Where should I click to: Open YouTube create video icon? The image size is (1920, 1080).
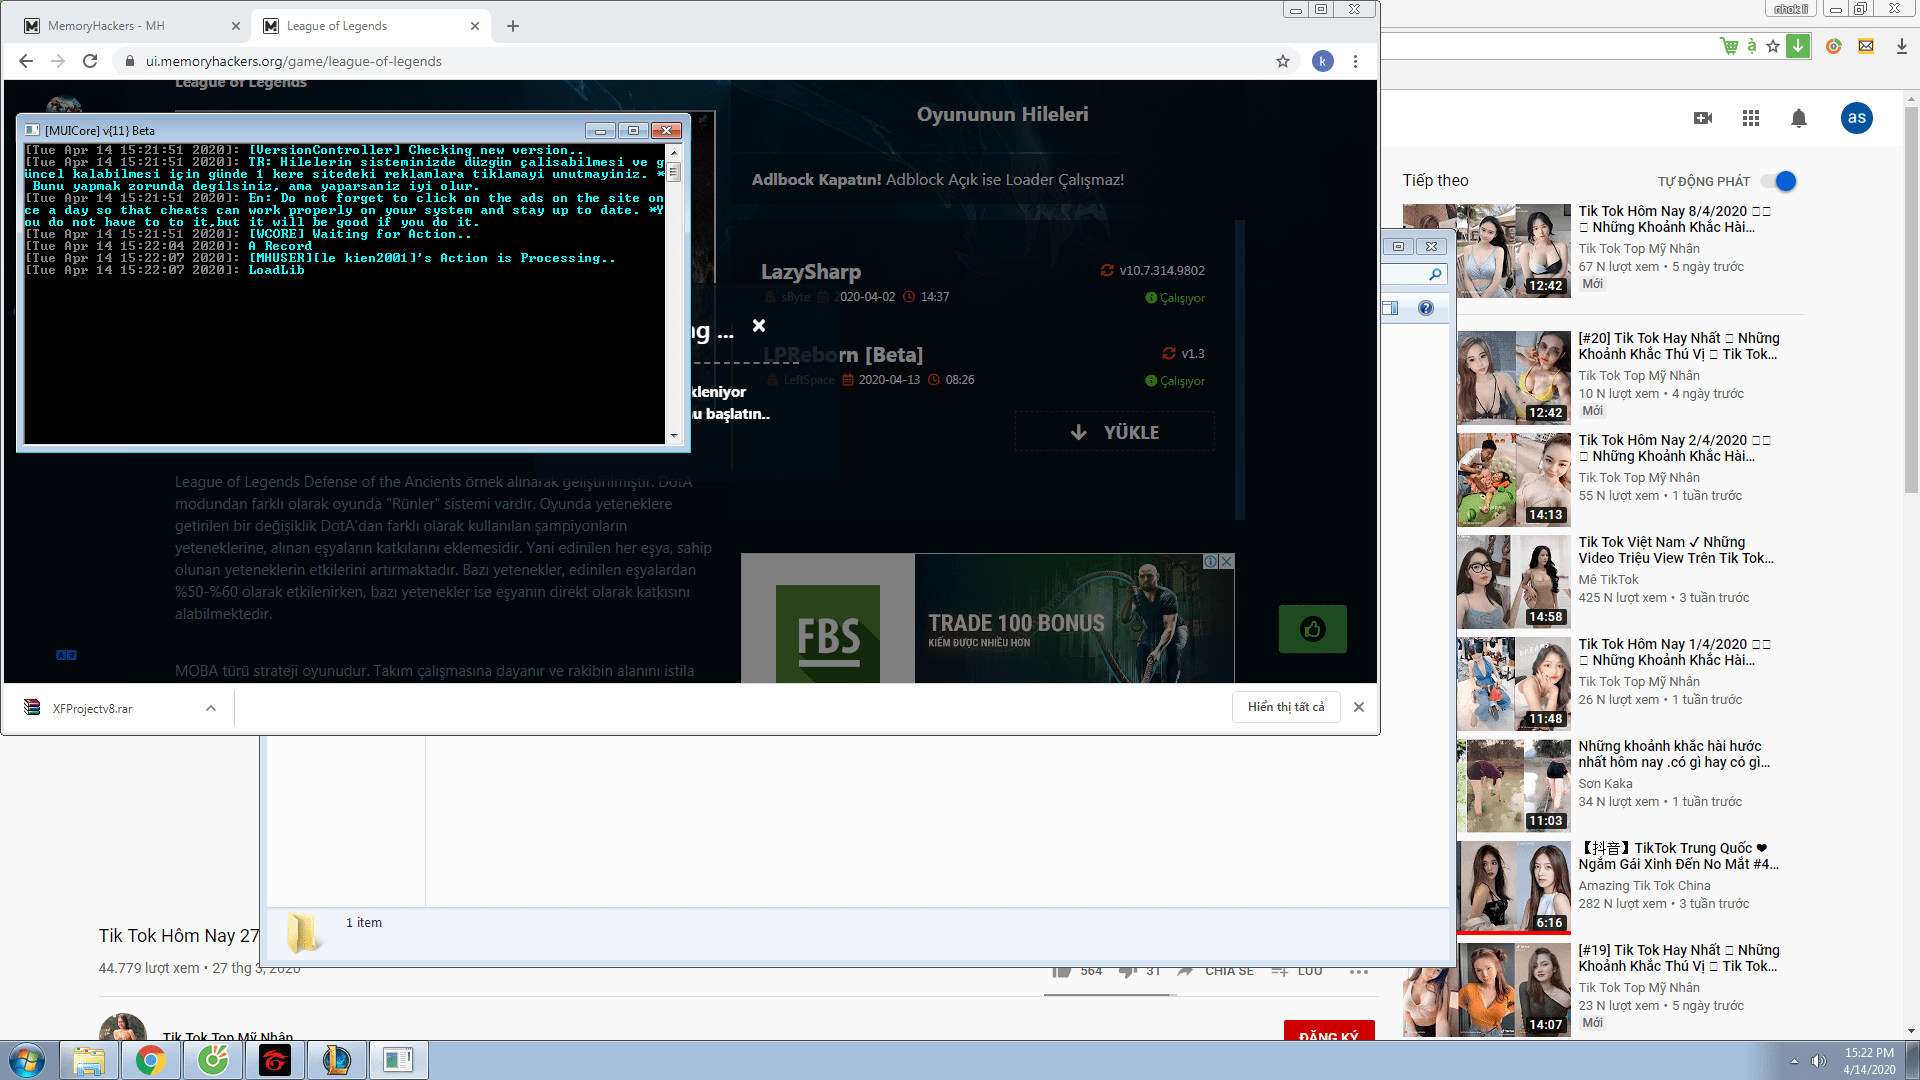tap(1703, 118)
